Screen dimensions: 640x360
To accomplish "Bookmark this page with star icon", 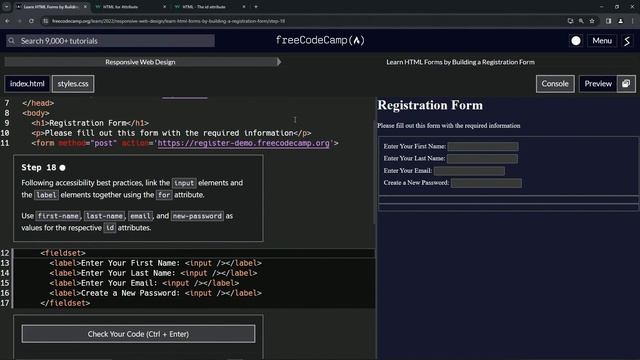I will coord(592,21).
